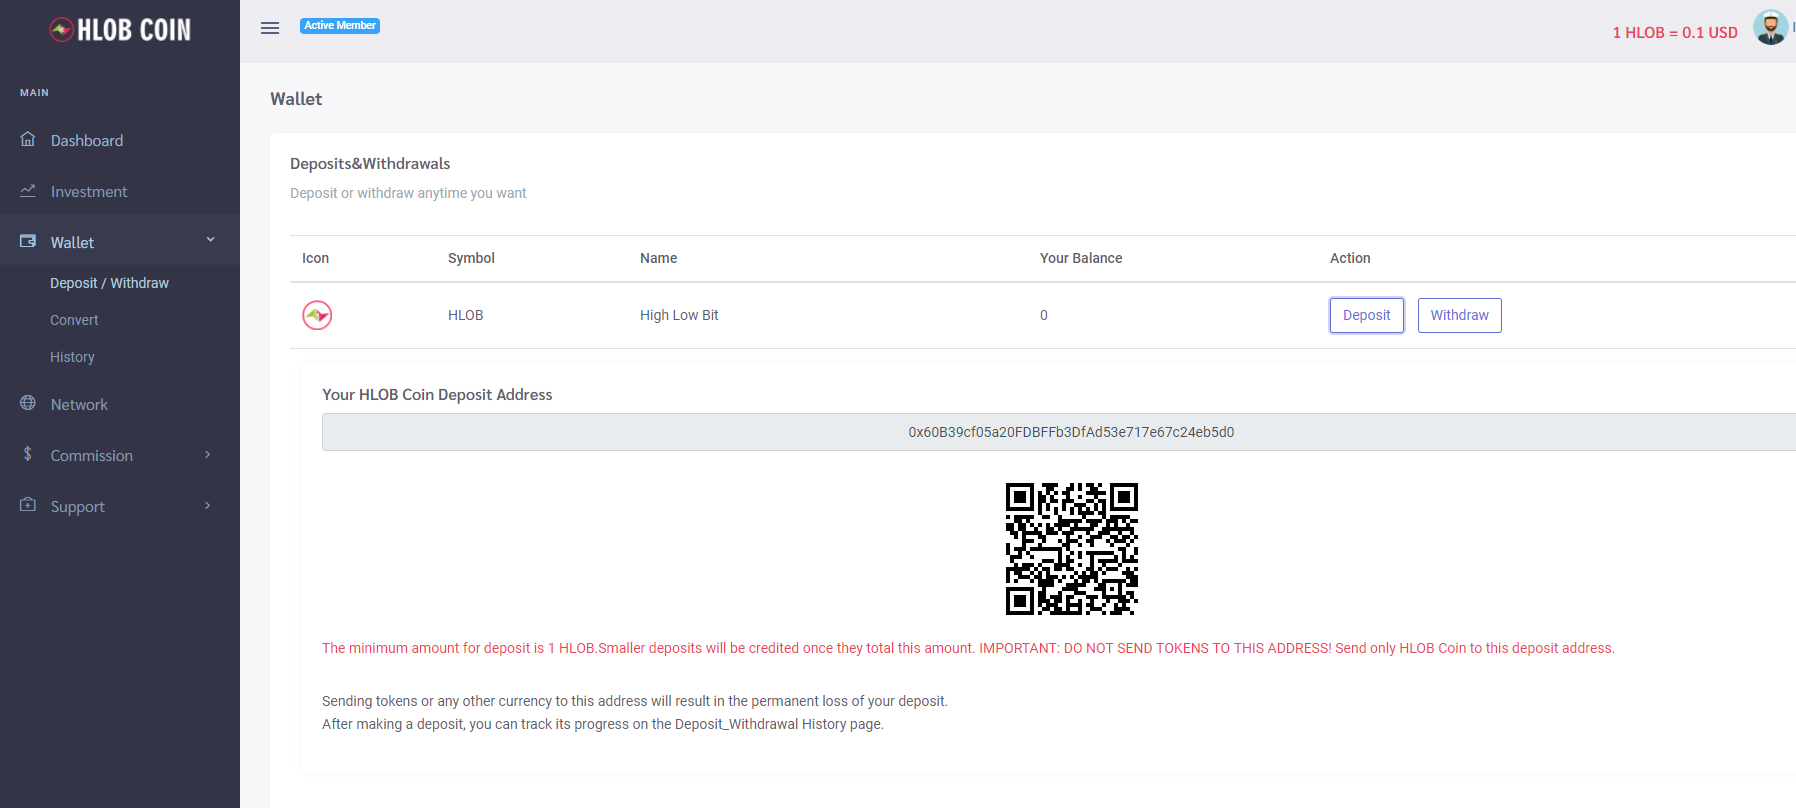Click the Investment chart icon
The image size is (1796, 808).
click(28, 190)
